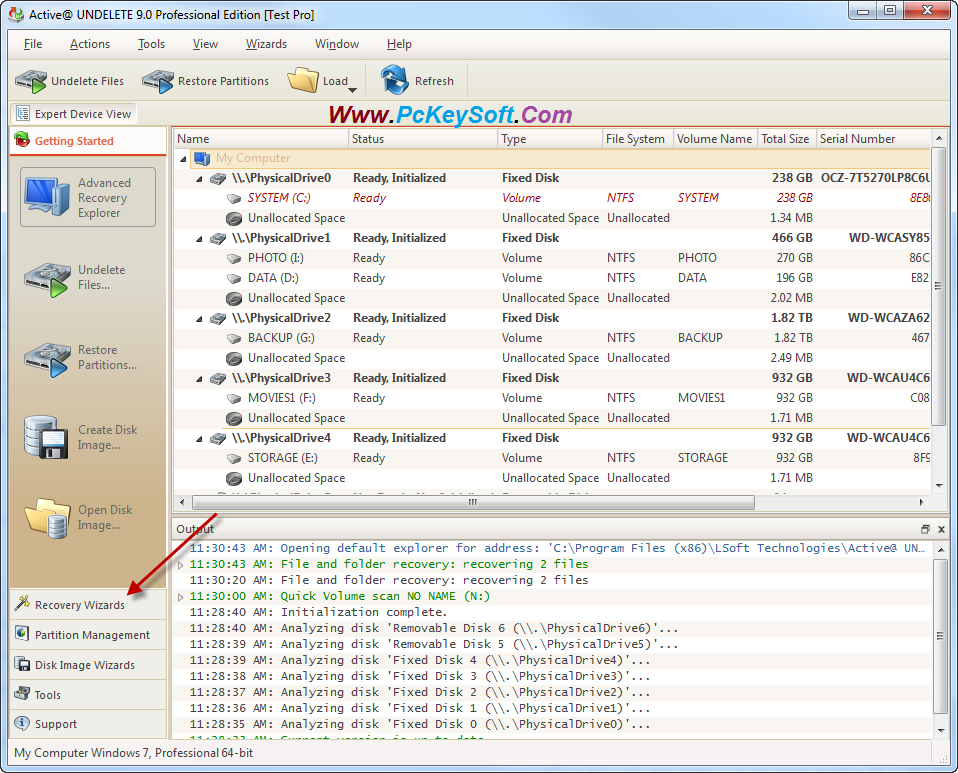Collapse the PhysicalDrive3 node
The image size is (958, 773).
coord(199,379)
